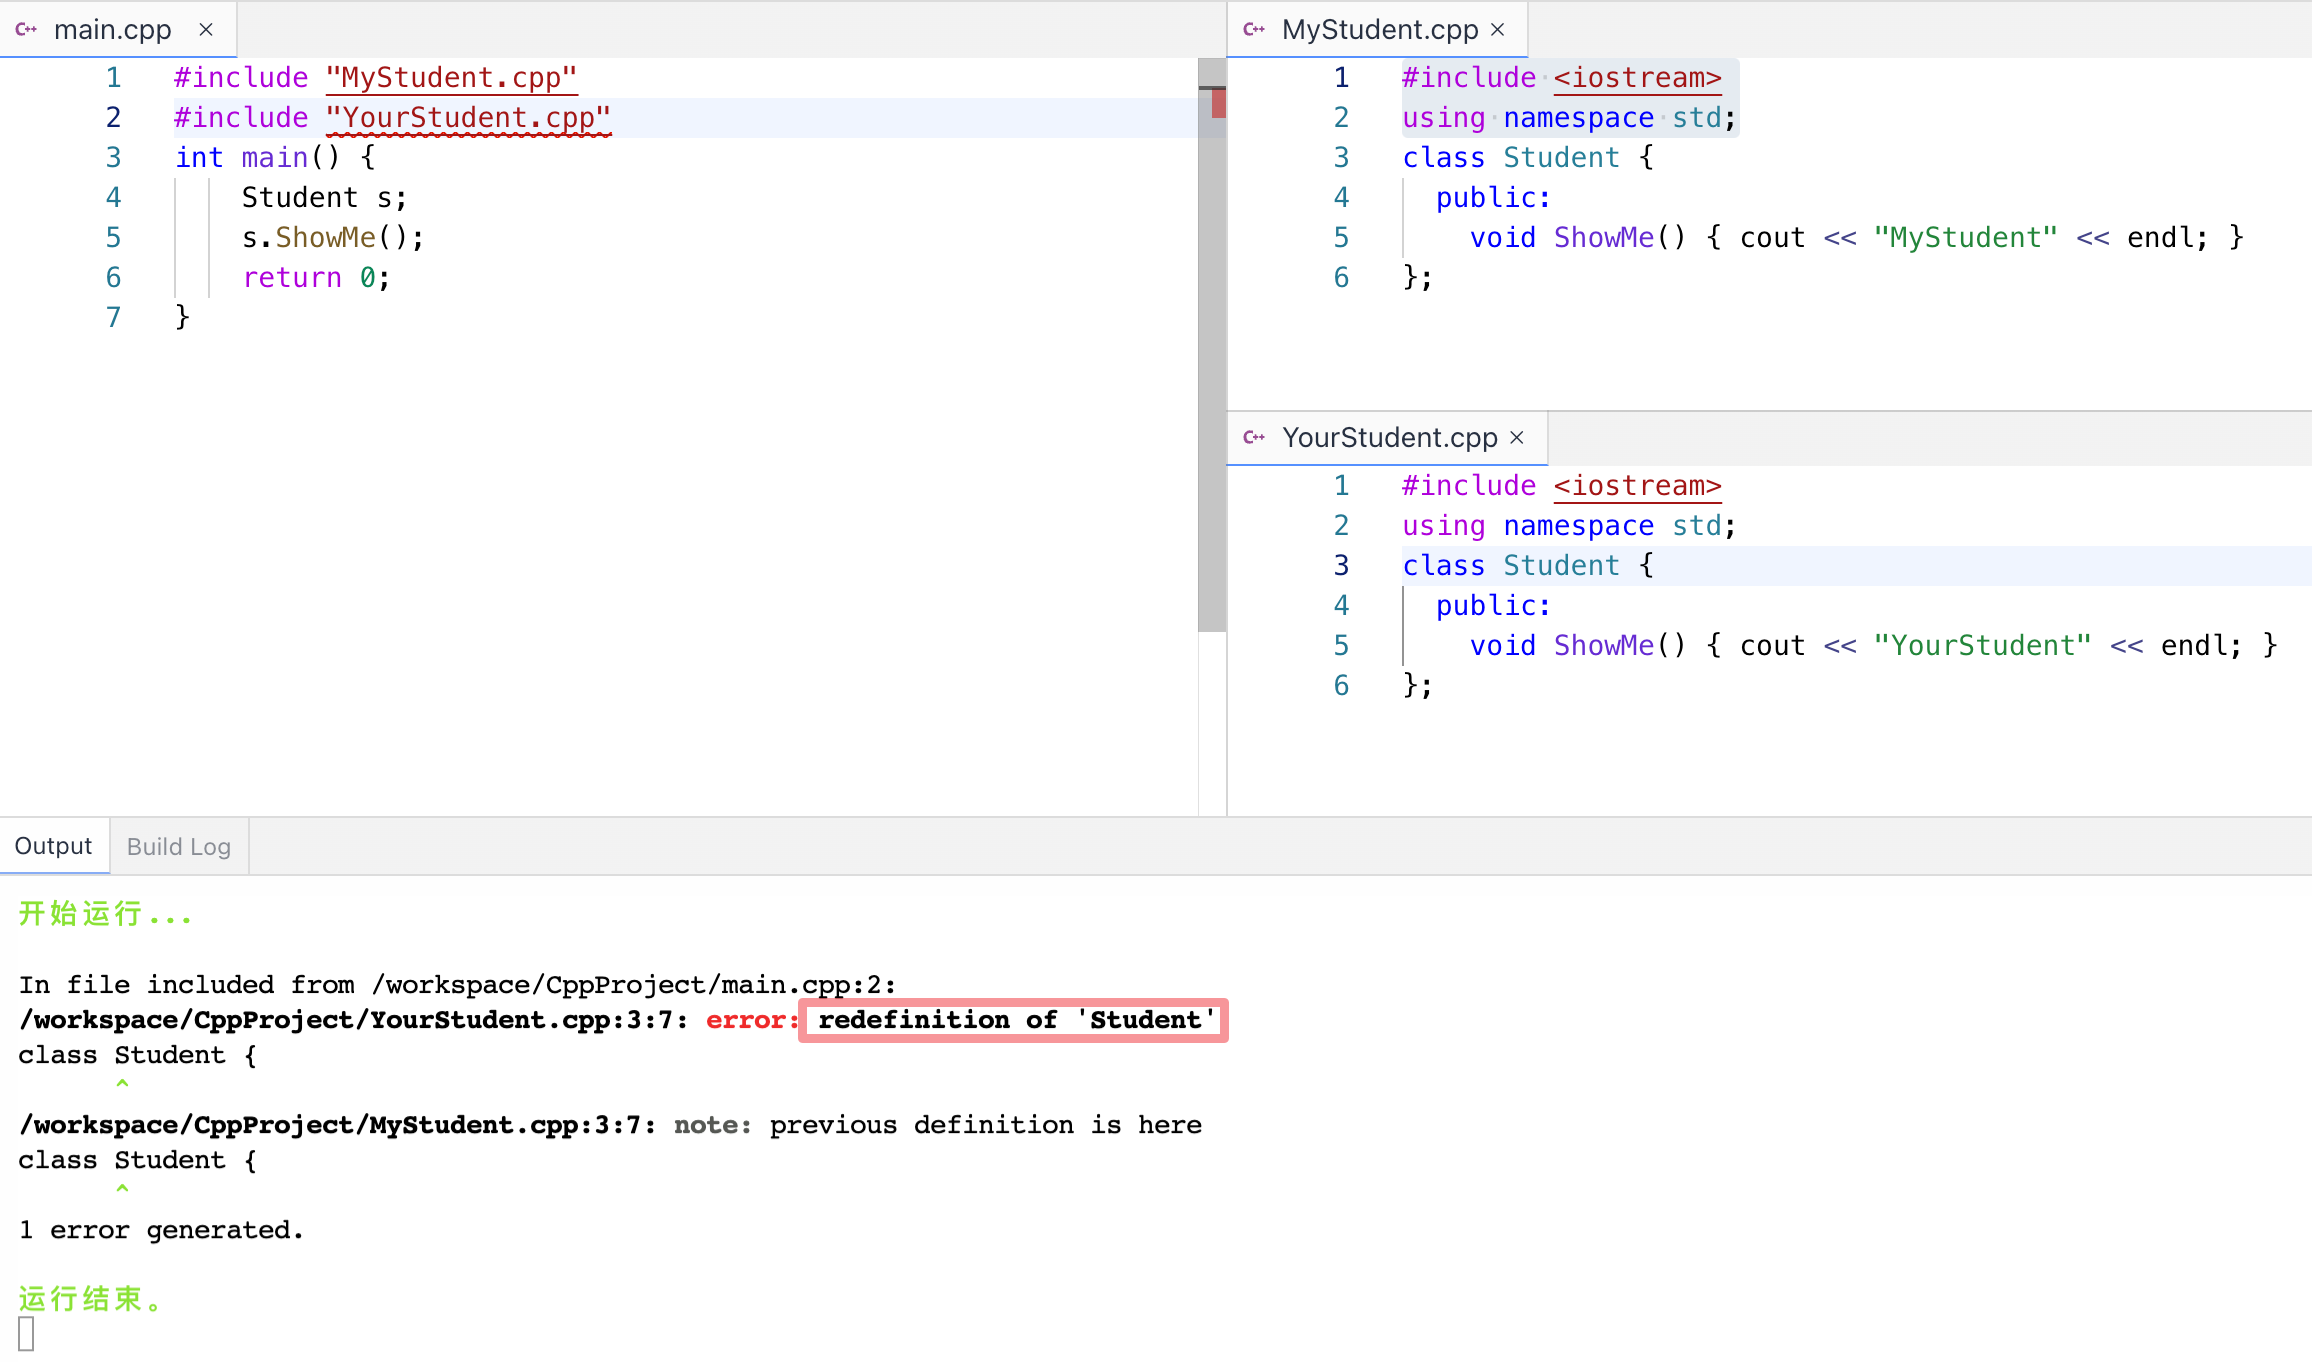Click the underlined "YourStudent.cpp" include string
Image resolution: width=2312 pixels, height=1362 pixels.
coord(468,118)
